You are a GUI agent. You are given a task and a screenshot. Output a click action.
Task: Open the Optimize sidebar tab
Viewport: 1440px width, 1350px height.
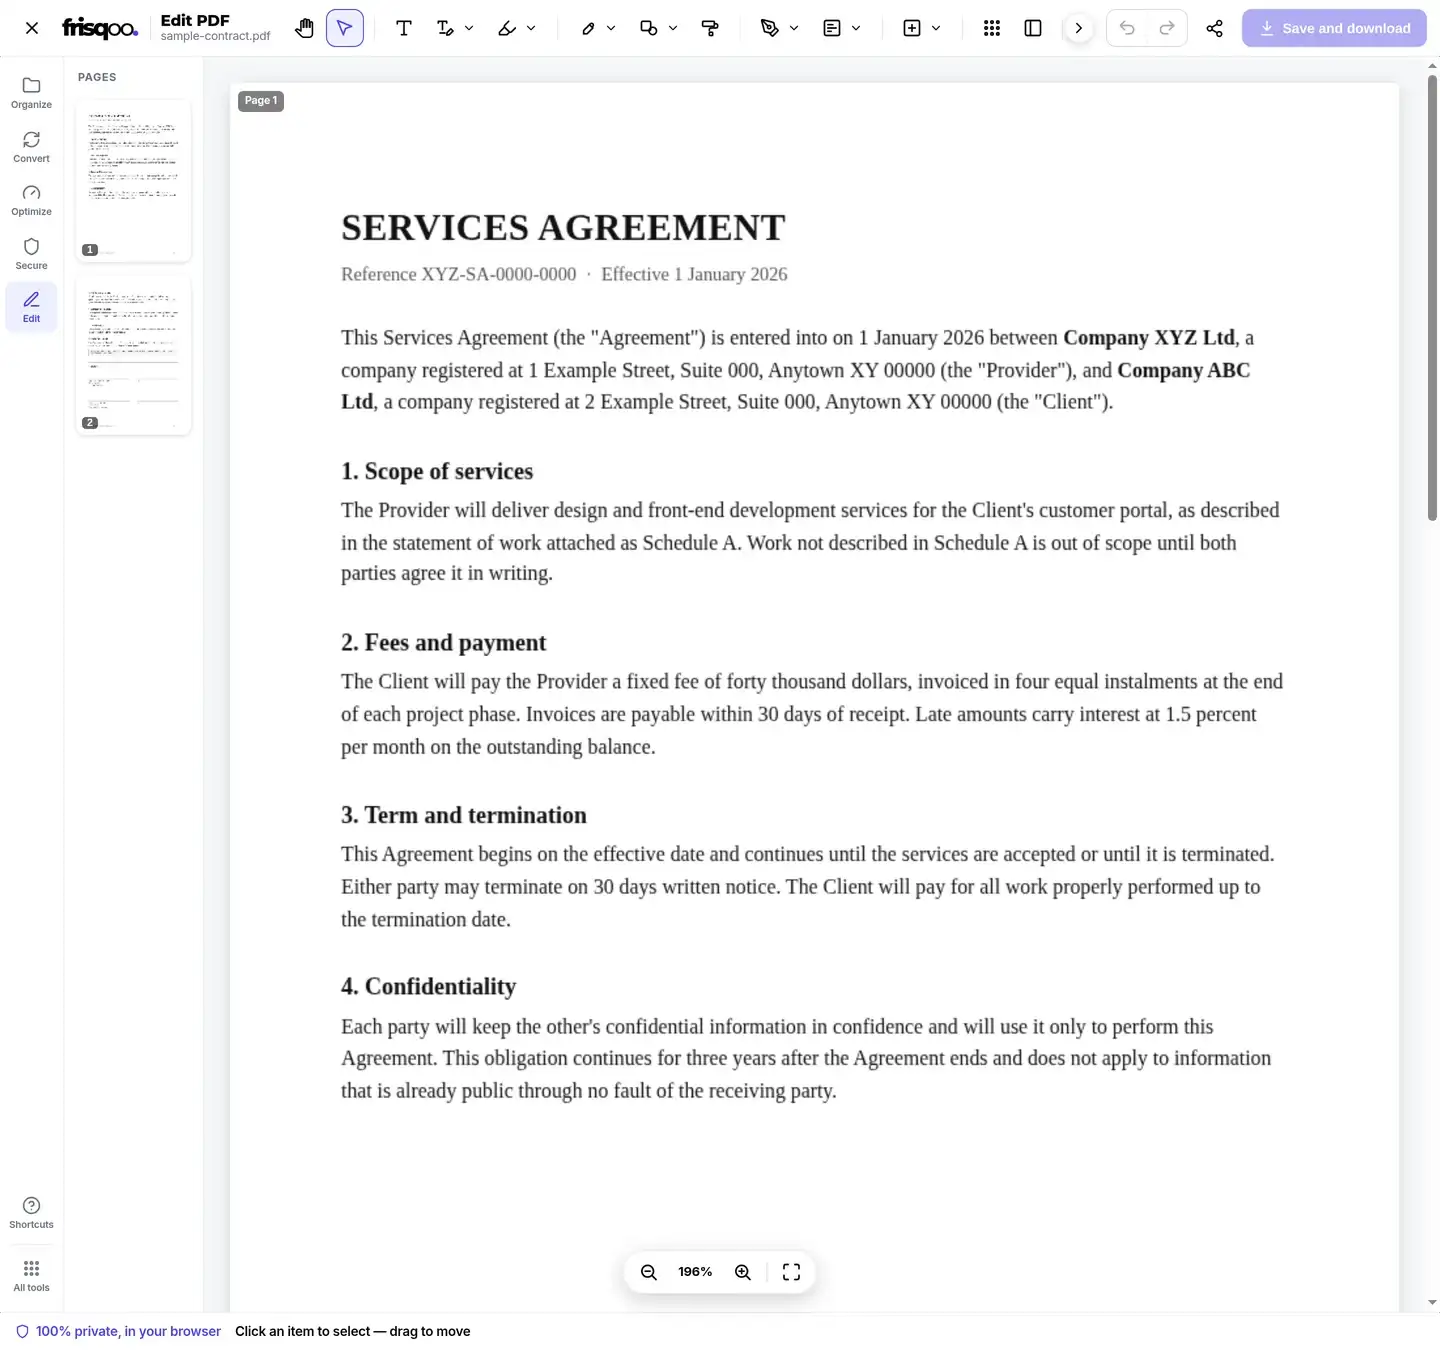[31, 200]
